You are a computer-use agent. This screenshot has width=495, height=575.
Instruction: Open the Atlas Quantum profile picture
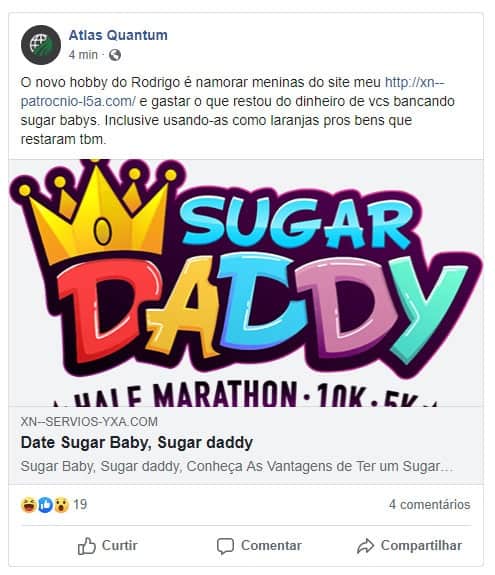point(41,45)
